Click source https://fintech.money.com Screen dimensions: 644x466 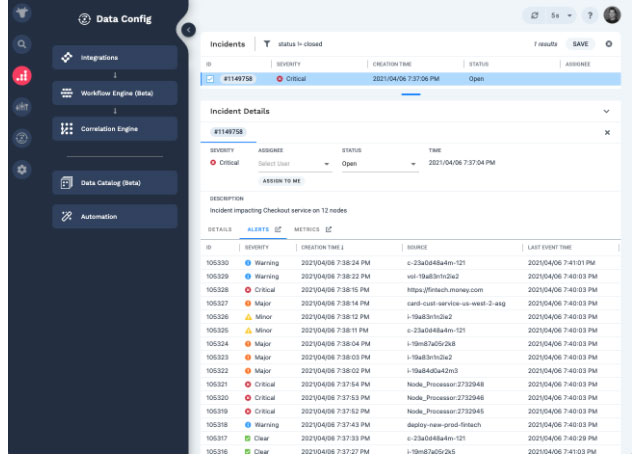tap(445, 290)
